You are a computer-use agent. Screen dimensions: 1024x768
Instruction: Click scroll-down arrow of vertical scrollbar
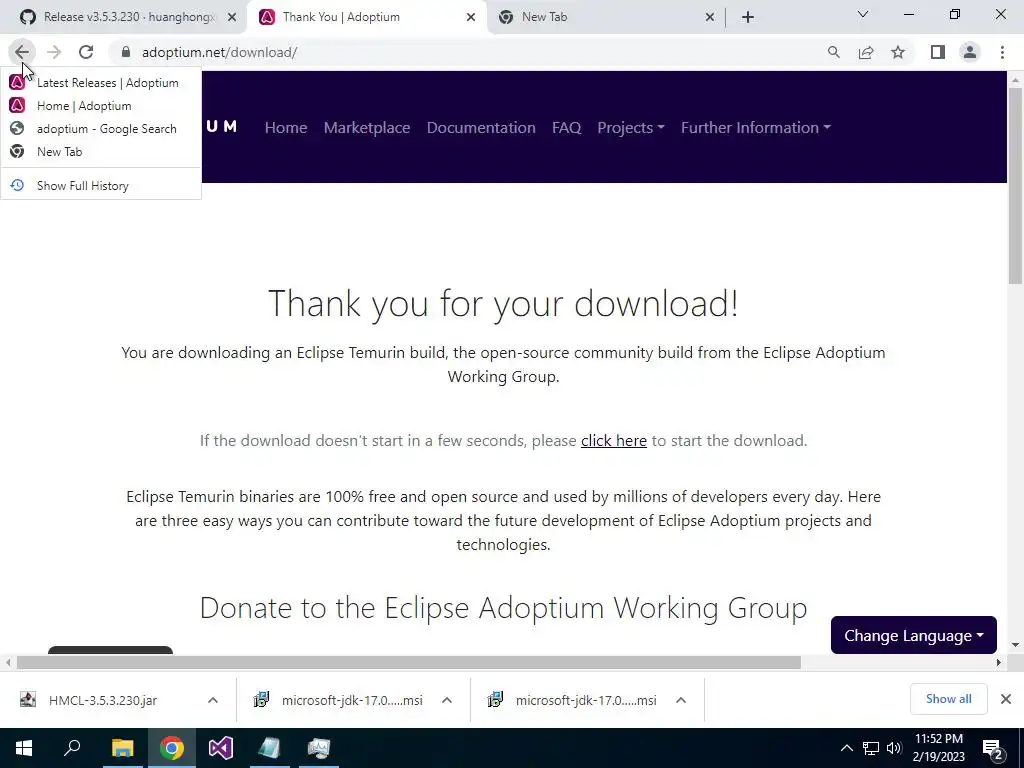[1015, 645]
